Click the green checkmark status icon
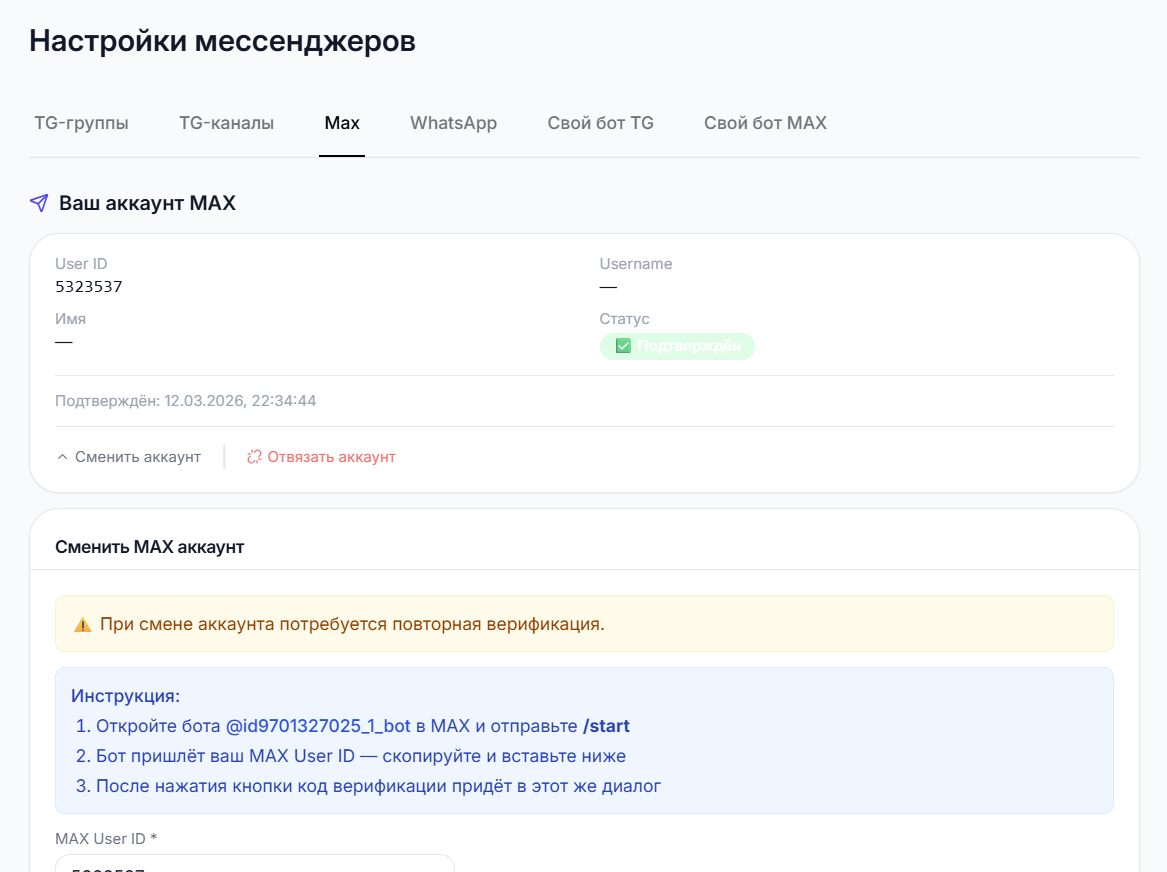The width and height of the screenshot is (1167, 872). [x=623, y=346]
